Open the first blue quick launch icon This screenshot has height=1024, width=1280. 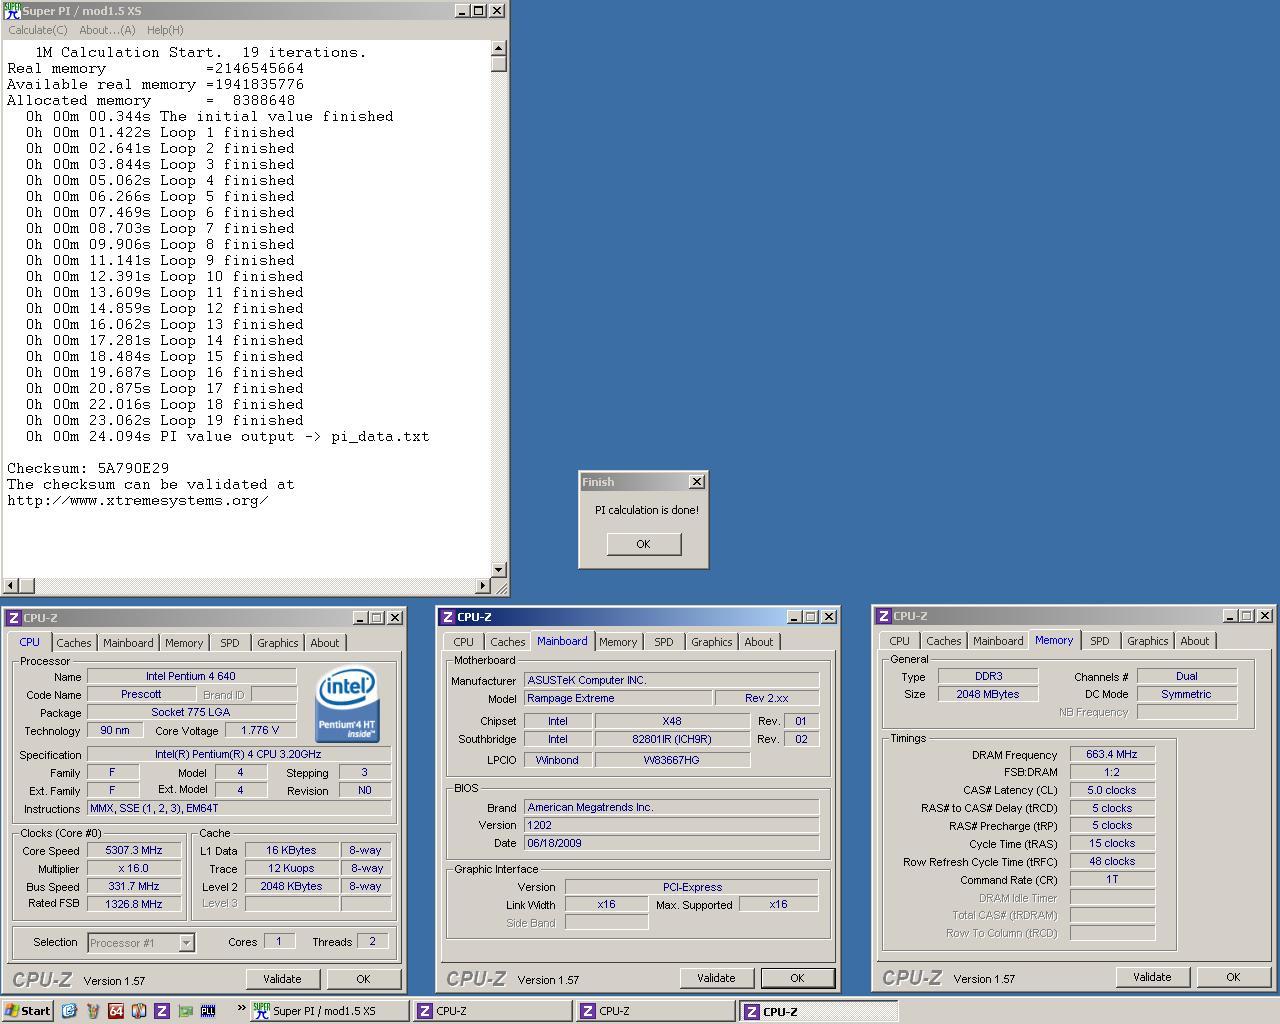[x=69, y=1011]
